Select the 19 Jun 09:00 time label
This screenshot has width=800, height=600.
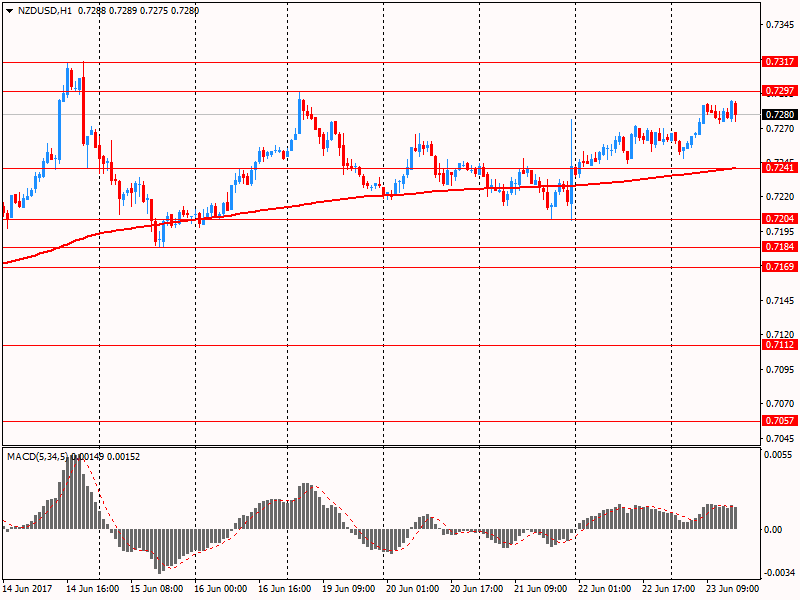[349, 588]
